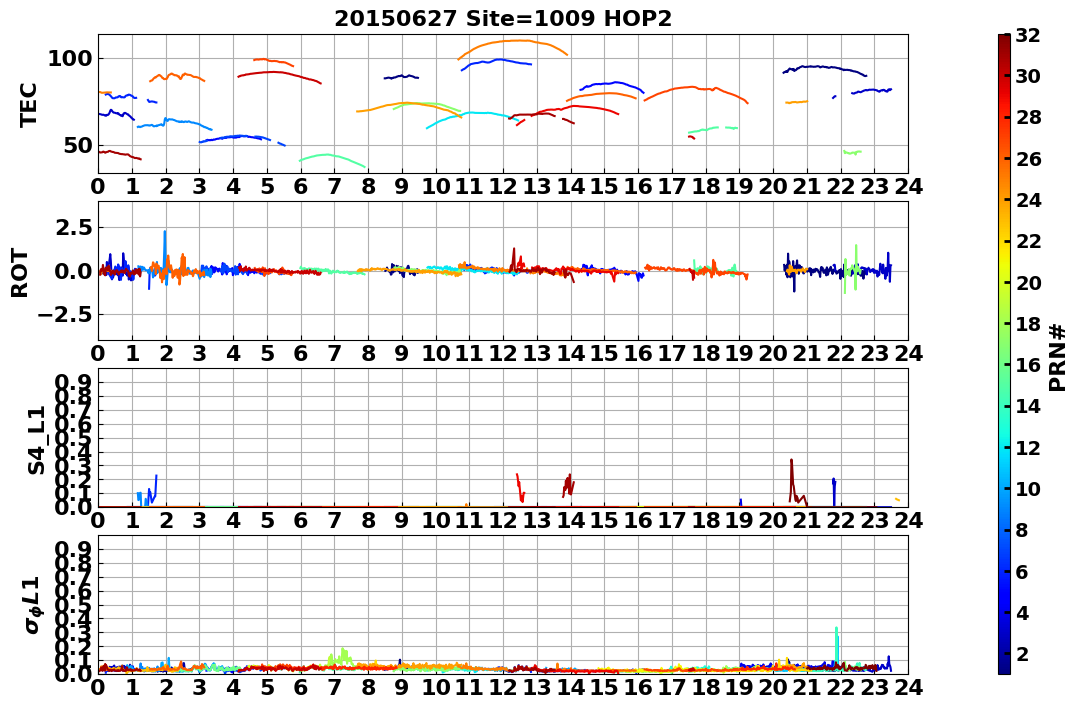Click hour tick "24" under the TEC panel

[x=908, y=185]
